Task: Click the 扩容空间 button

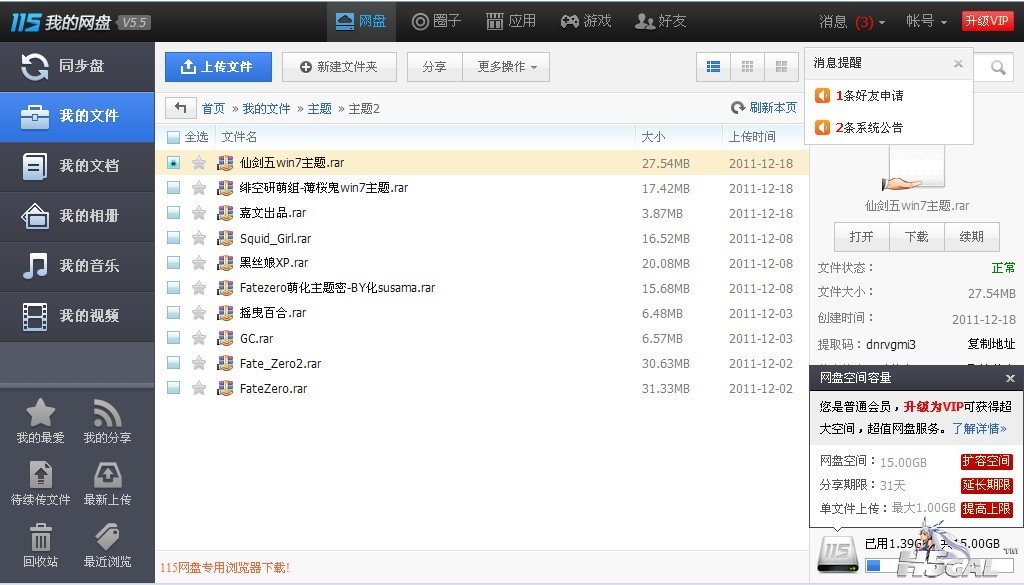Action: point(986,462)
